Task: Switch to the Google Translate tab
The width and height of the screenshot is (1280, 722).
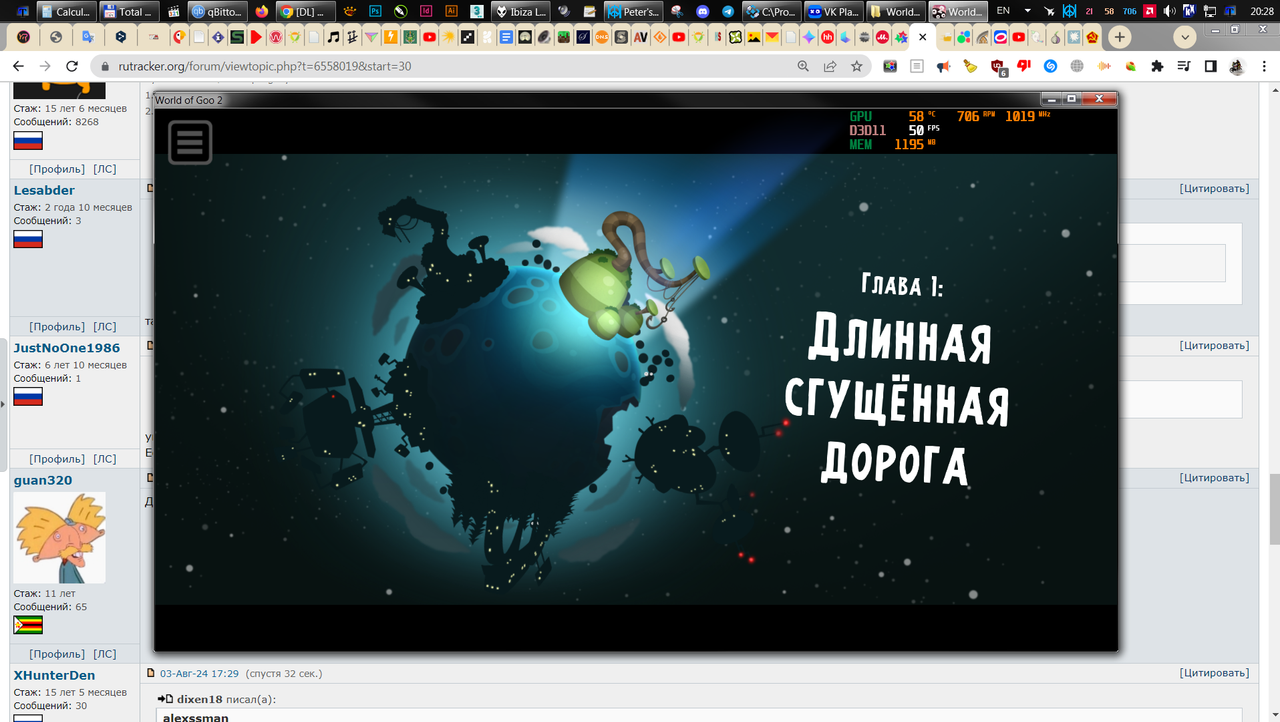Action: pyautogui.click(x=88, y=37)
